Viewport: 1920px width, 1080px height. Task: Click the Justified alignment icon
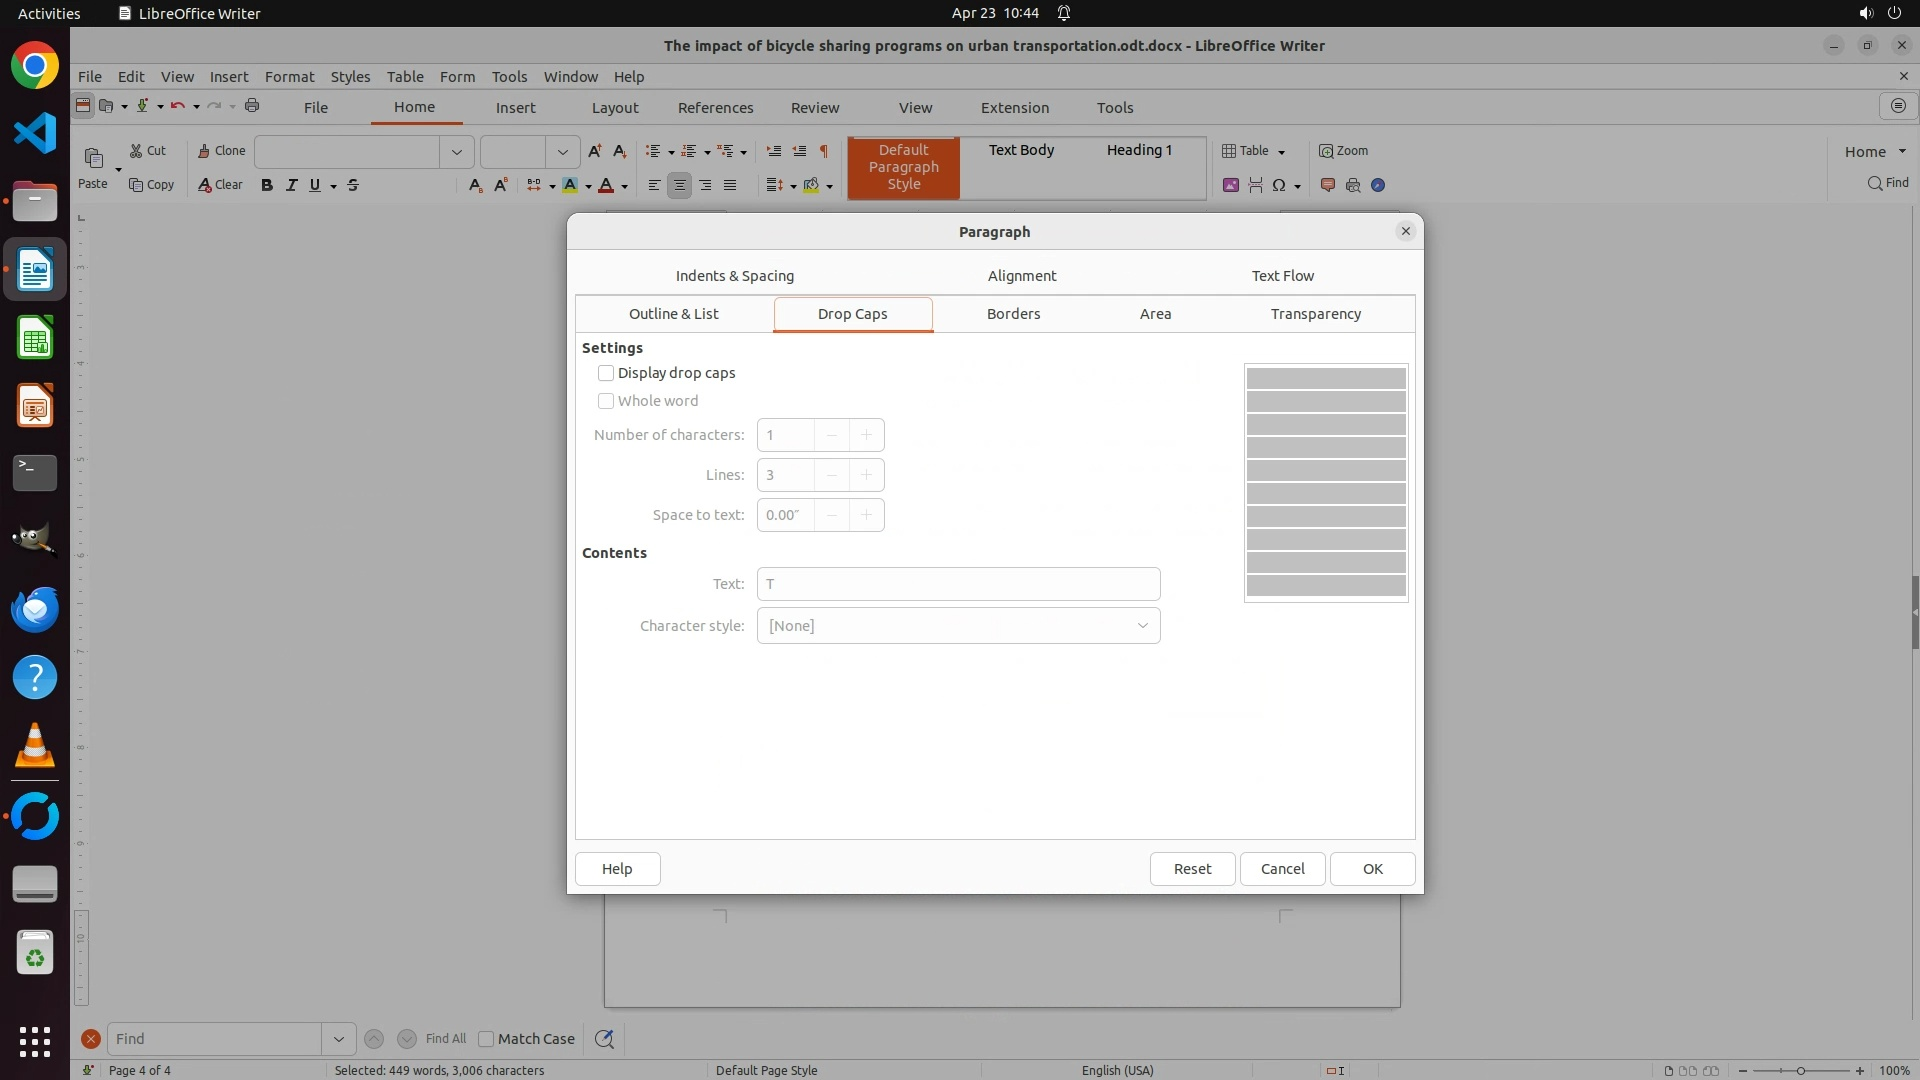730,185
